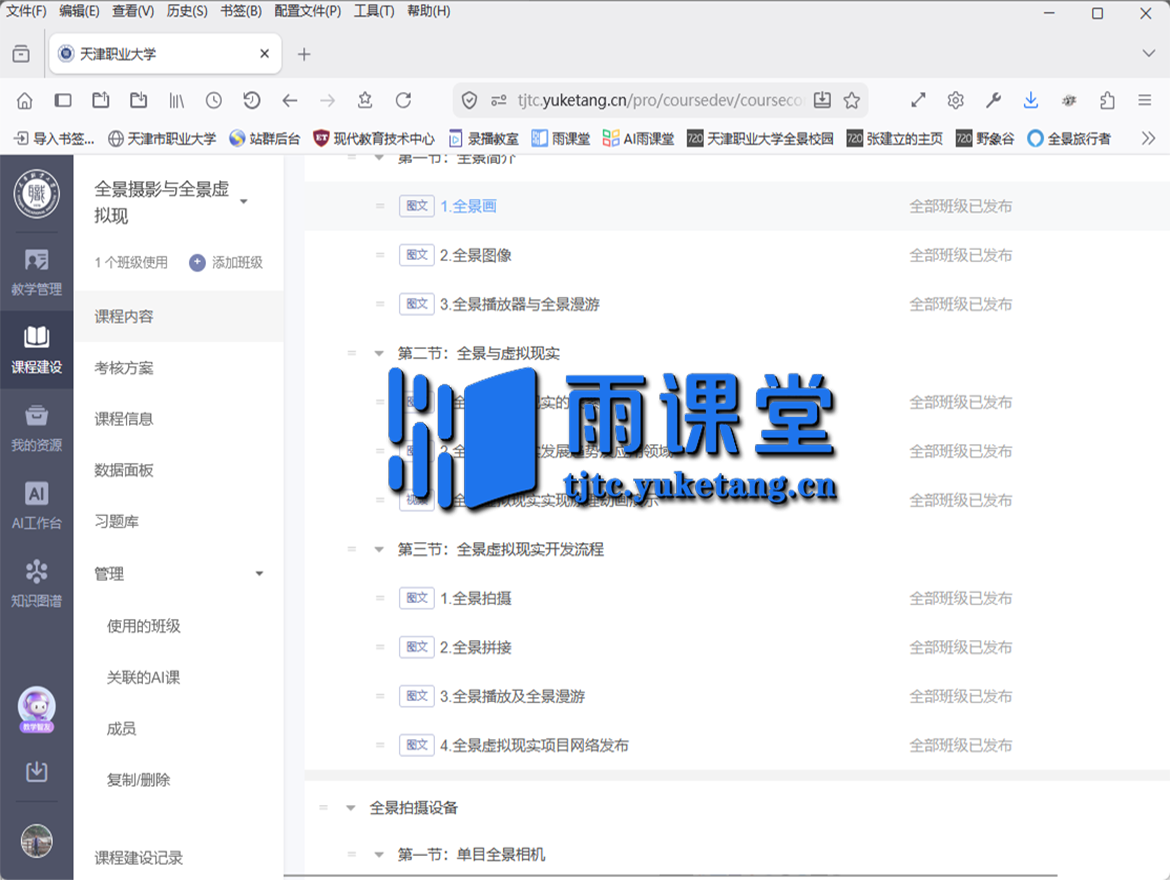Reload the page with refresh icon

tap(403, 100)
